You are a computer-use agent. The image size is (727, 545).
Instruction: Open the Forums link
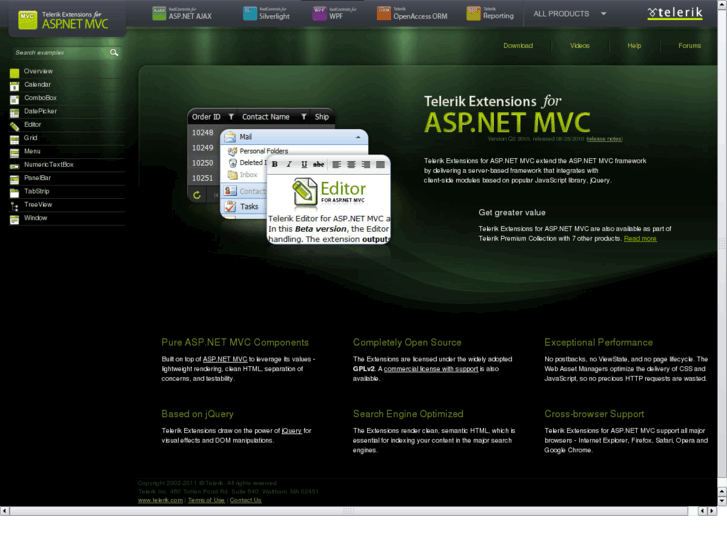tap(689, 45)
